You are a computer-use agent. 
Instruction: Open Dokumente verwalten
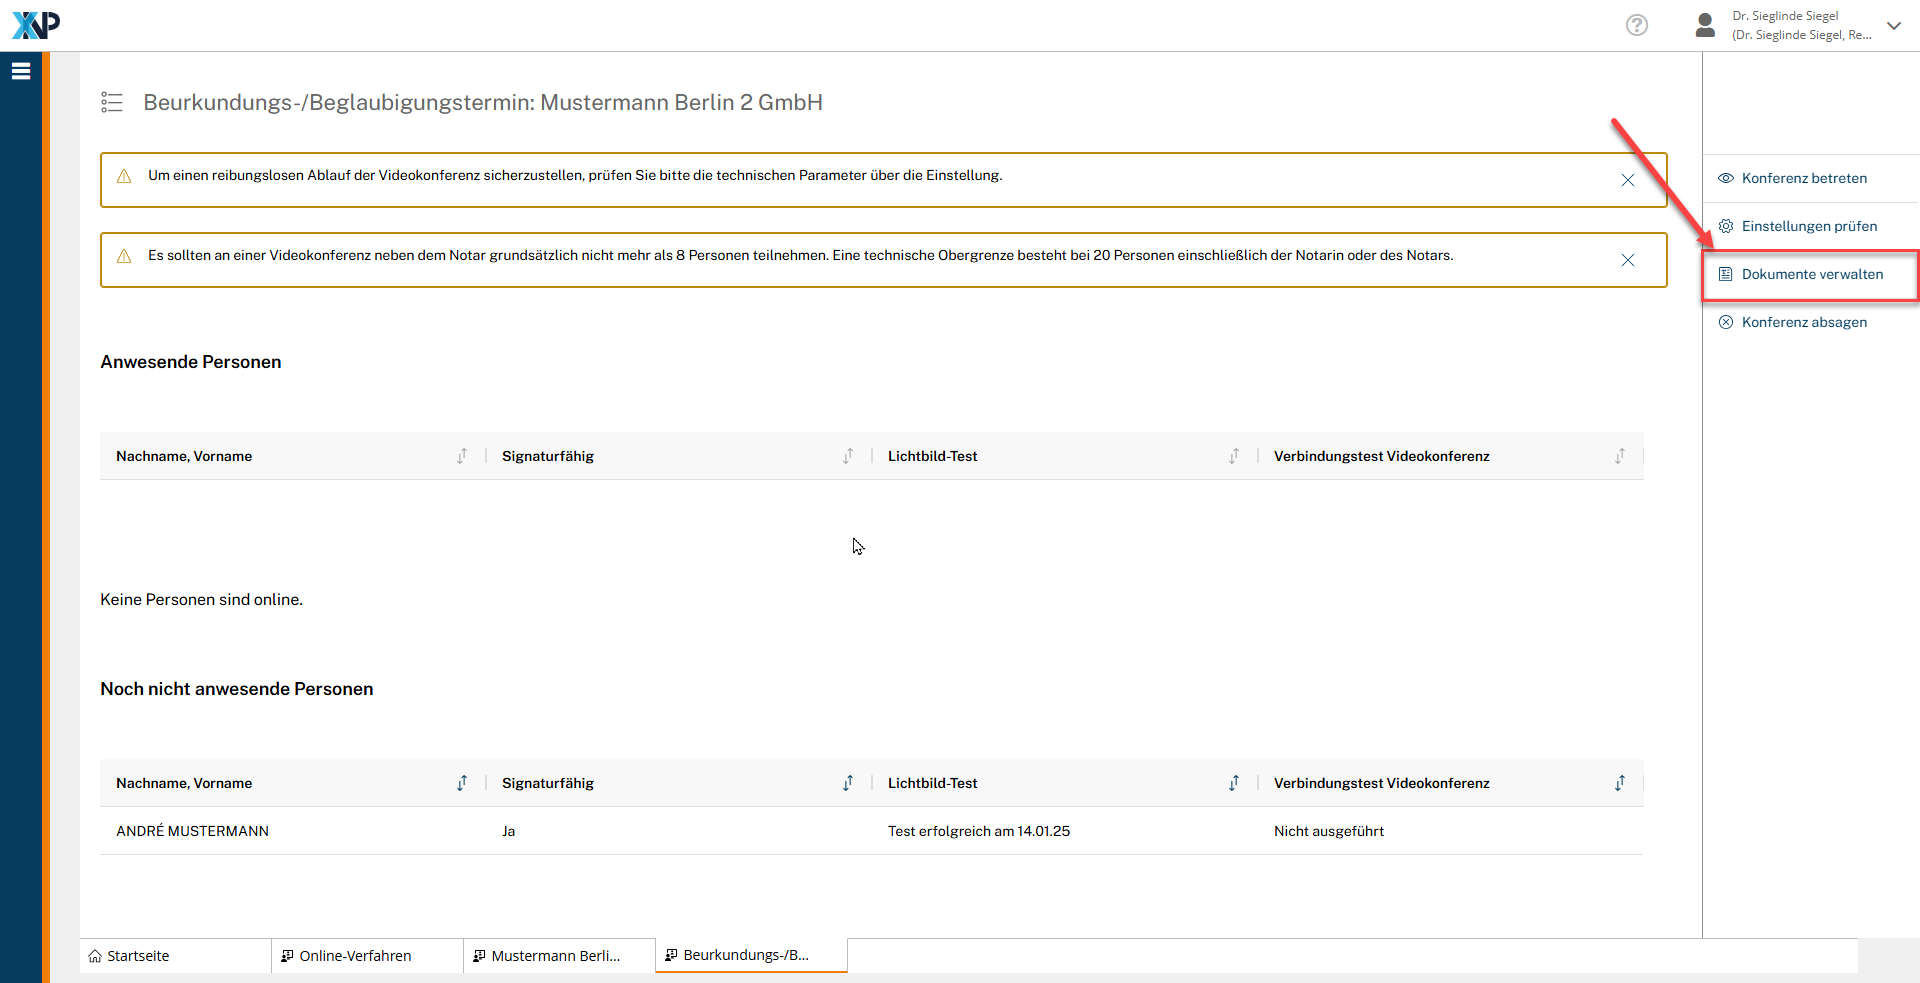[1812, 274]
